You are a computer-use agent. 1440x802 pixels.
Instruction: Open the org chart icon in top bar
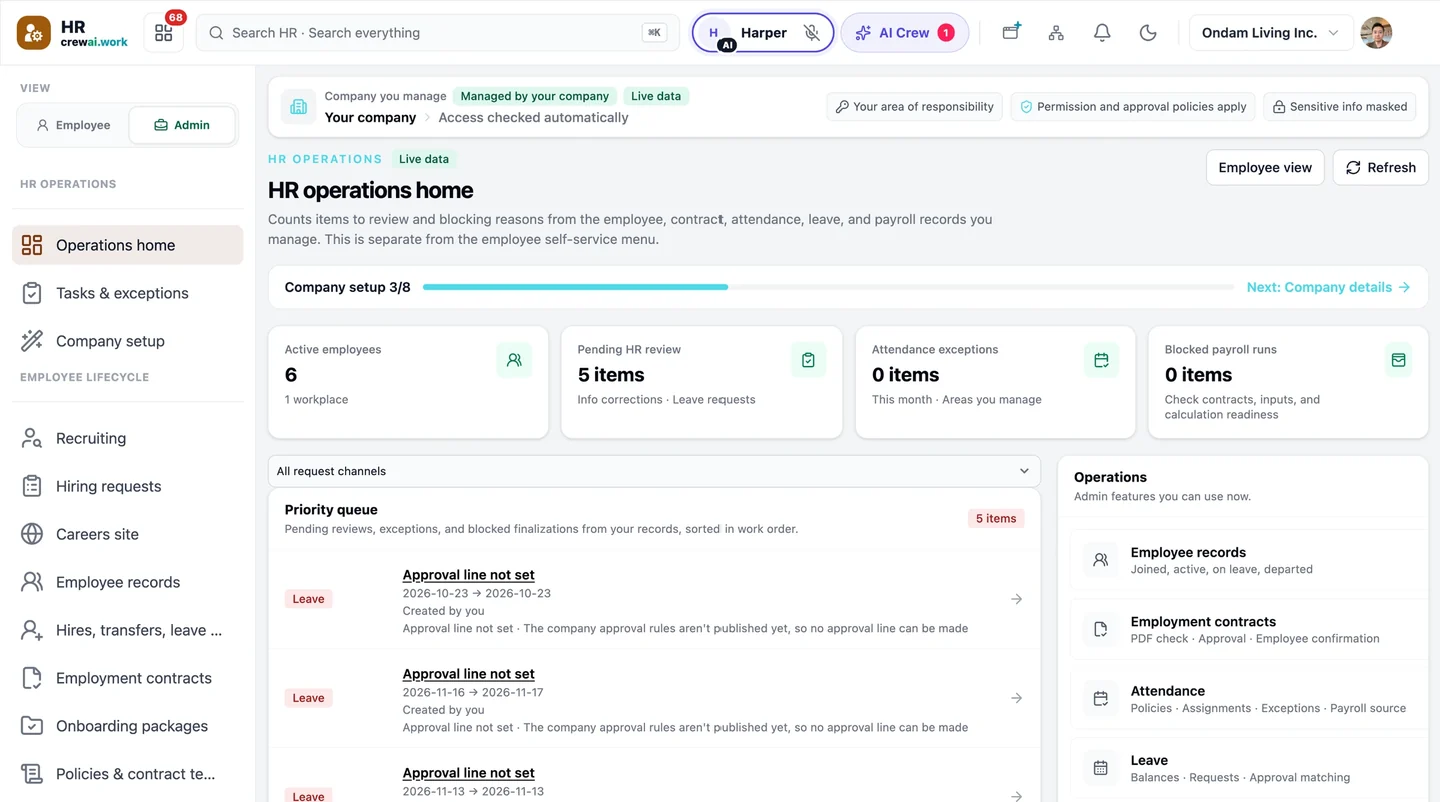1056,33
